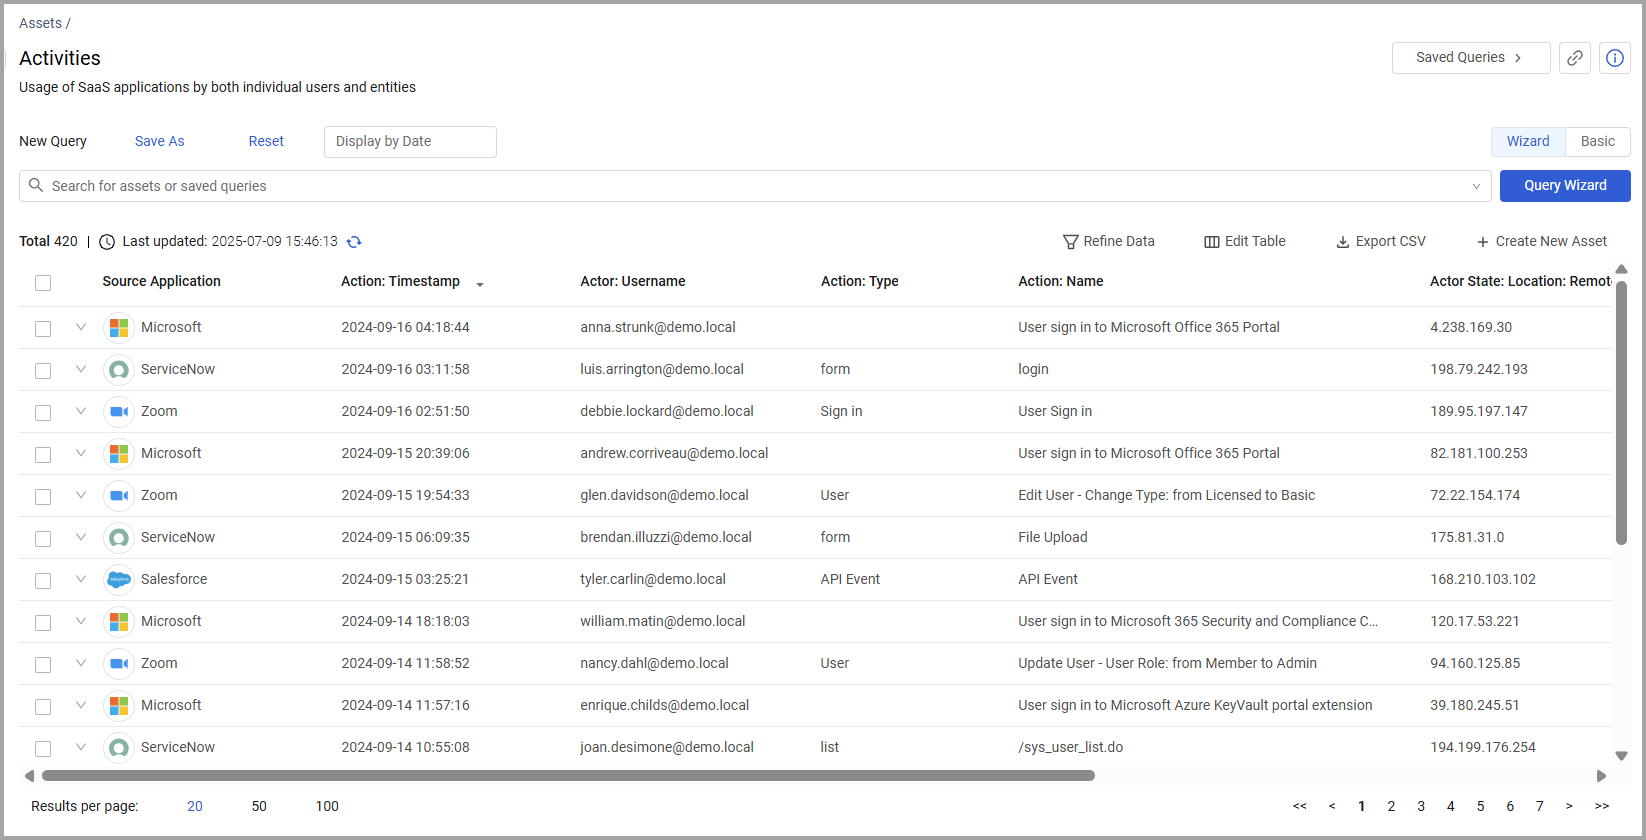The width and height of the screenshot is (1646, 840).
Task: Open Edit Table columns
Action: 1245,241
